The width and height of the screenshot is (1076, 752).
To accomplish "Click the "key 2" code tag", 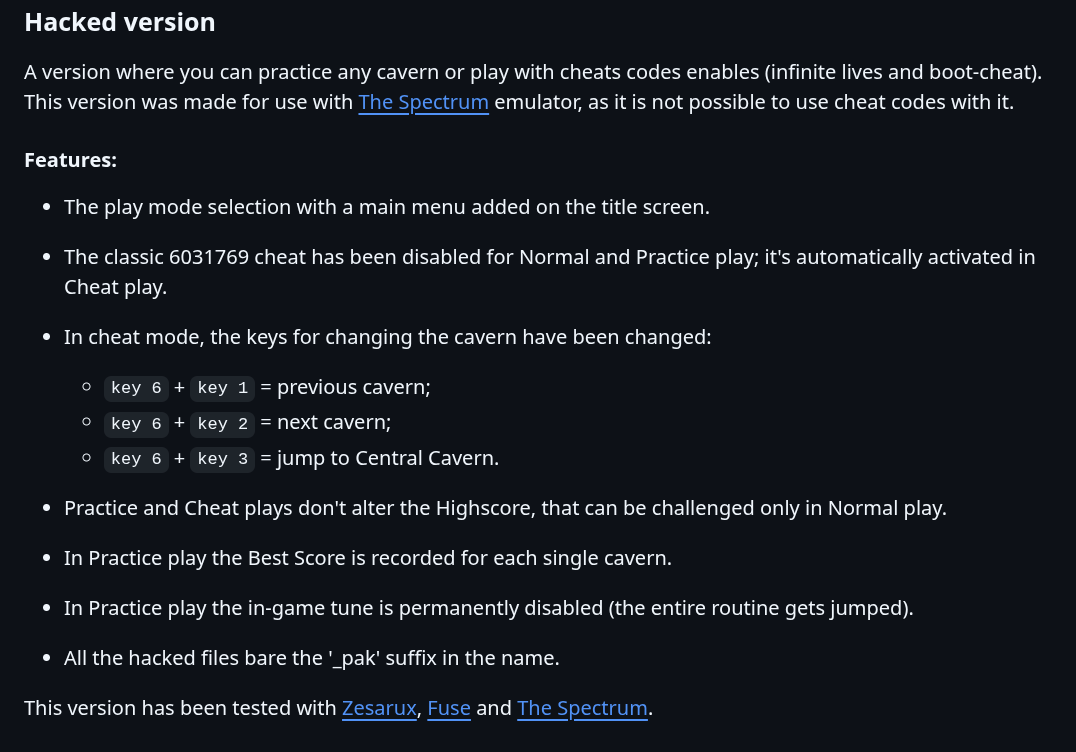I will click(x=222, y=423).
